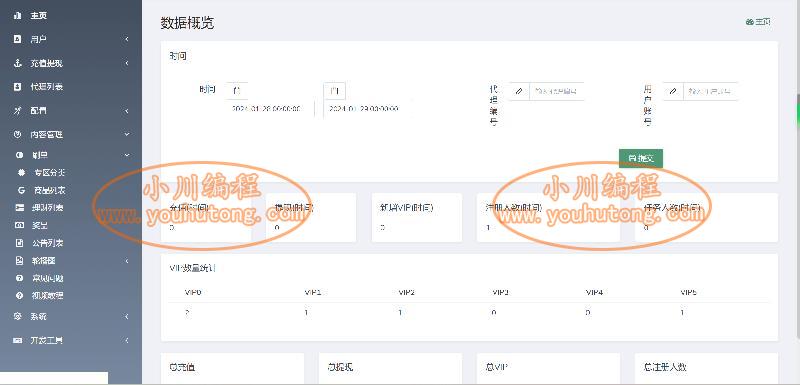Open the 代理列表 sidebar item
The height and width of the screenshot is (385, 800).
coord(71,87)
